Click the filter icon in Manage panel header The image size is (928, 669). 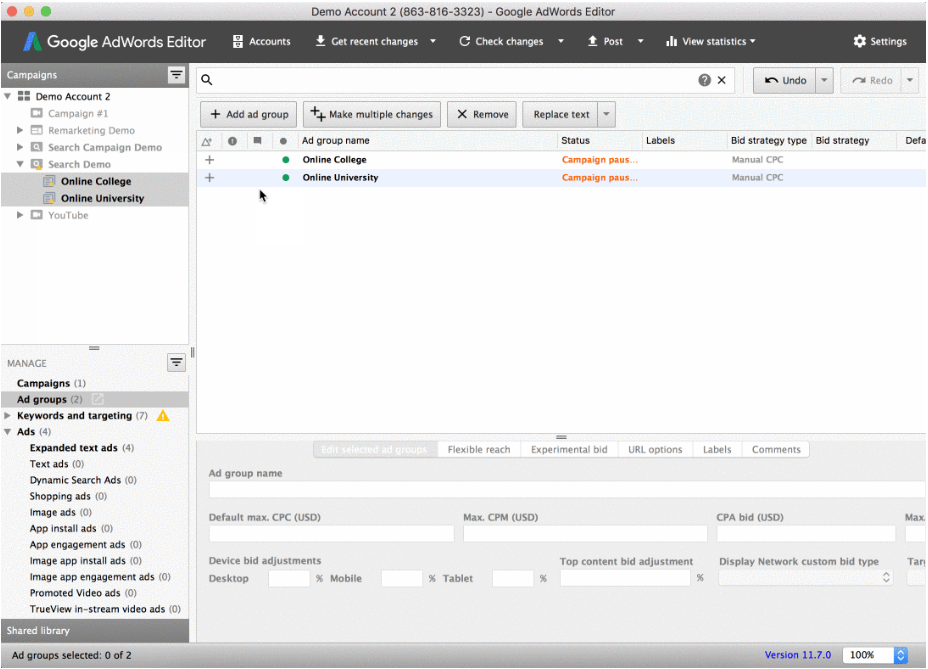pos(176,363)
